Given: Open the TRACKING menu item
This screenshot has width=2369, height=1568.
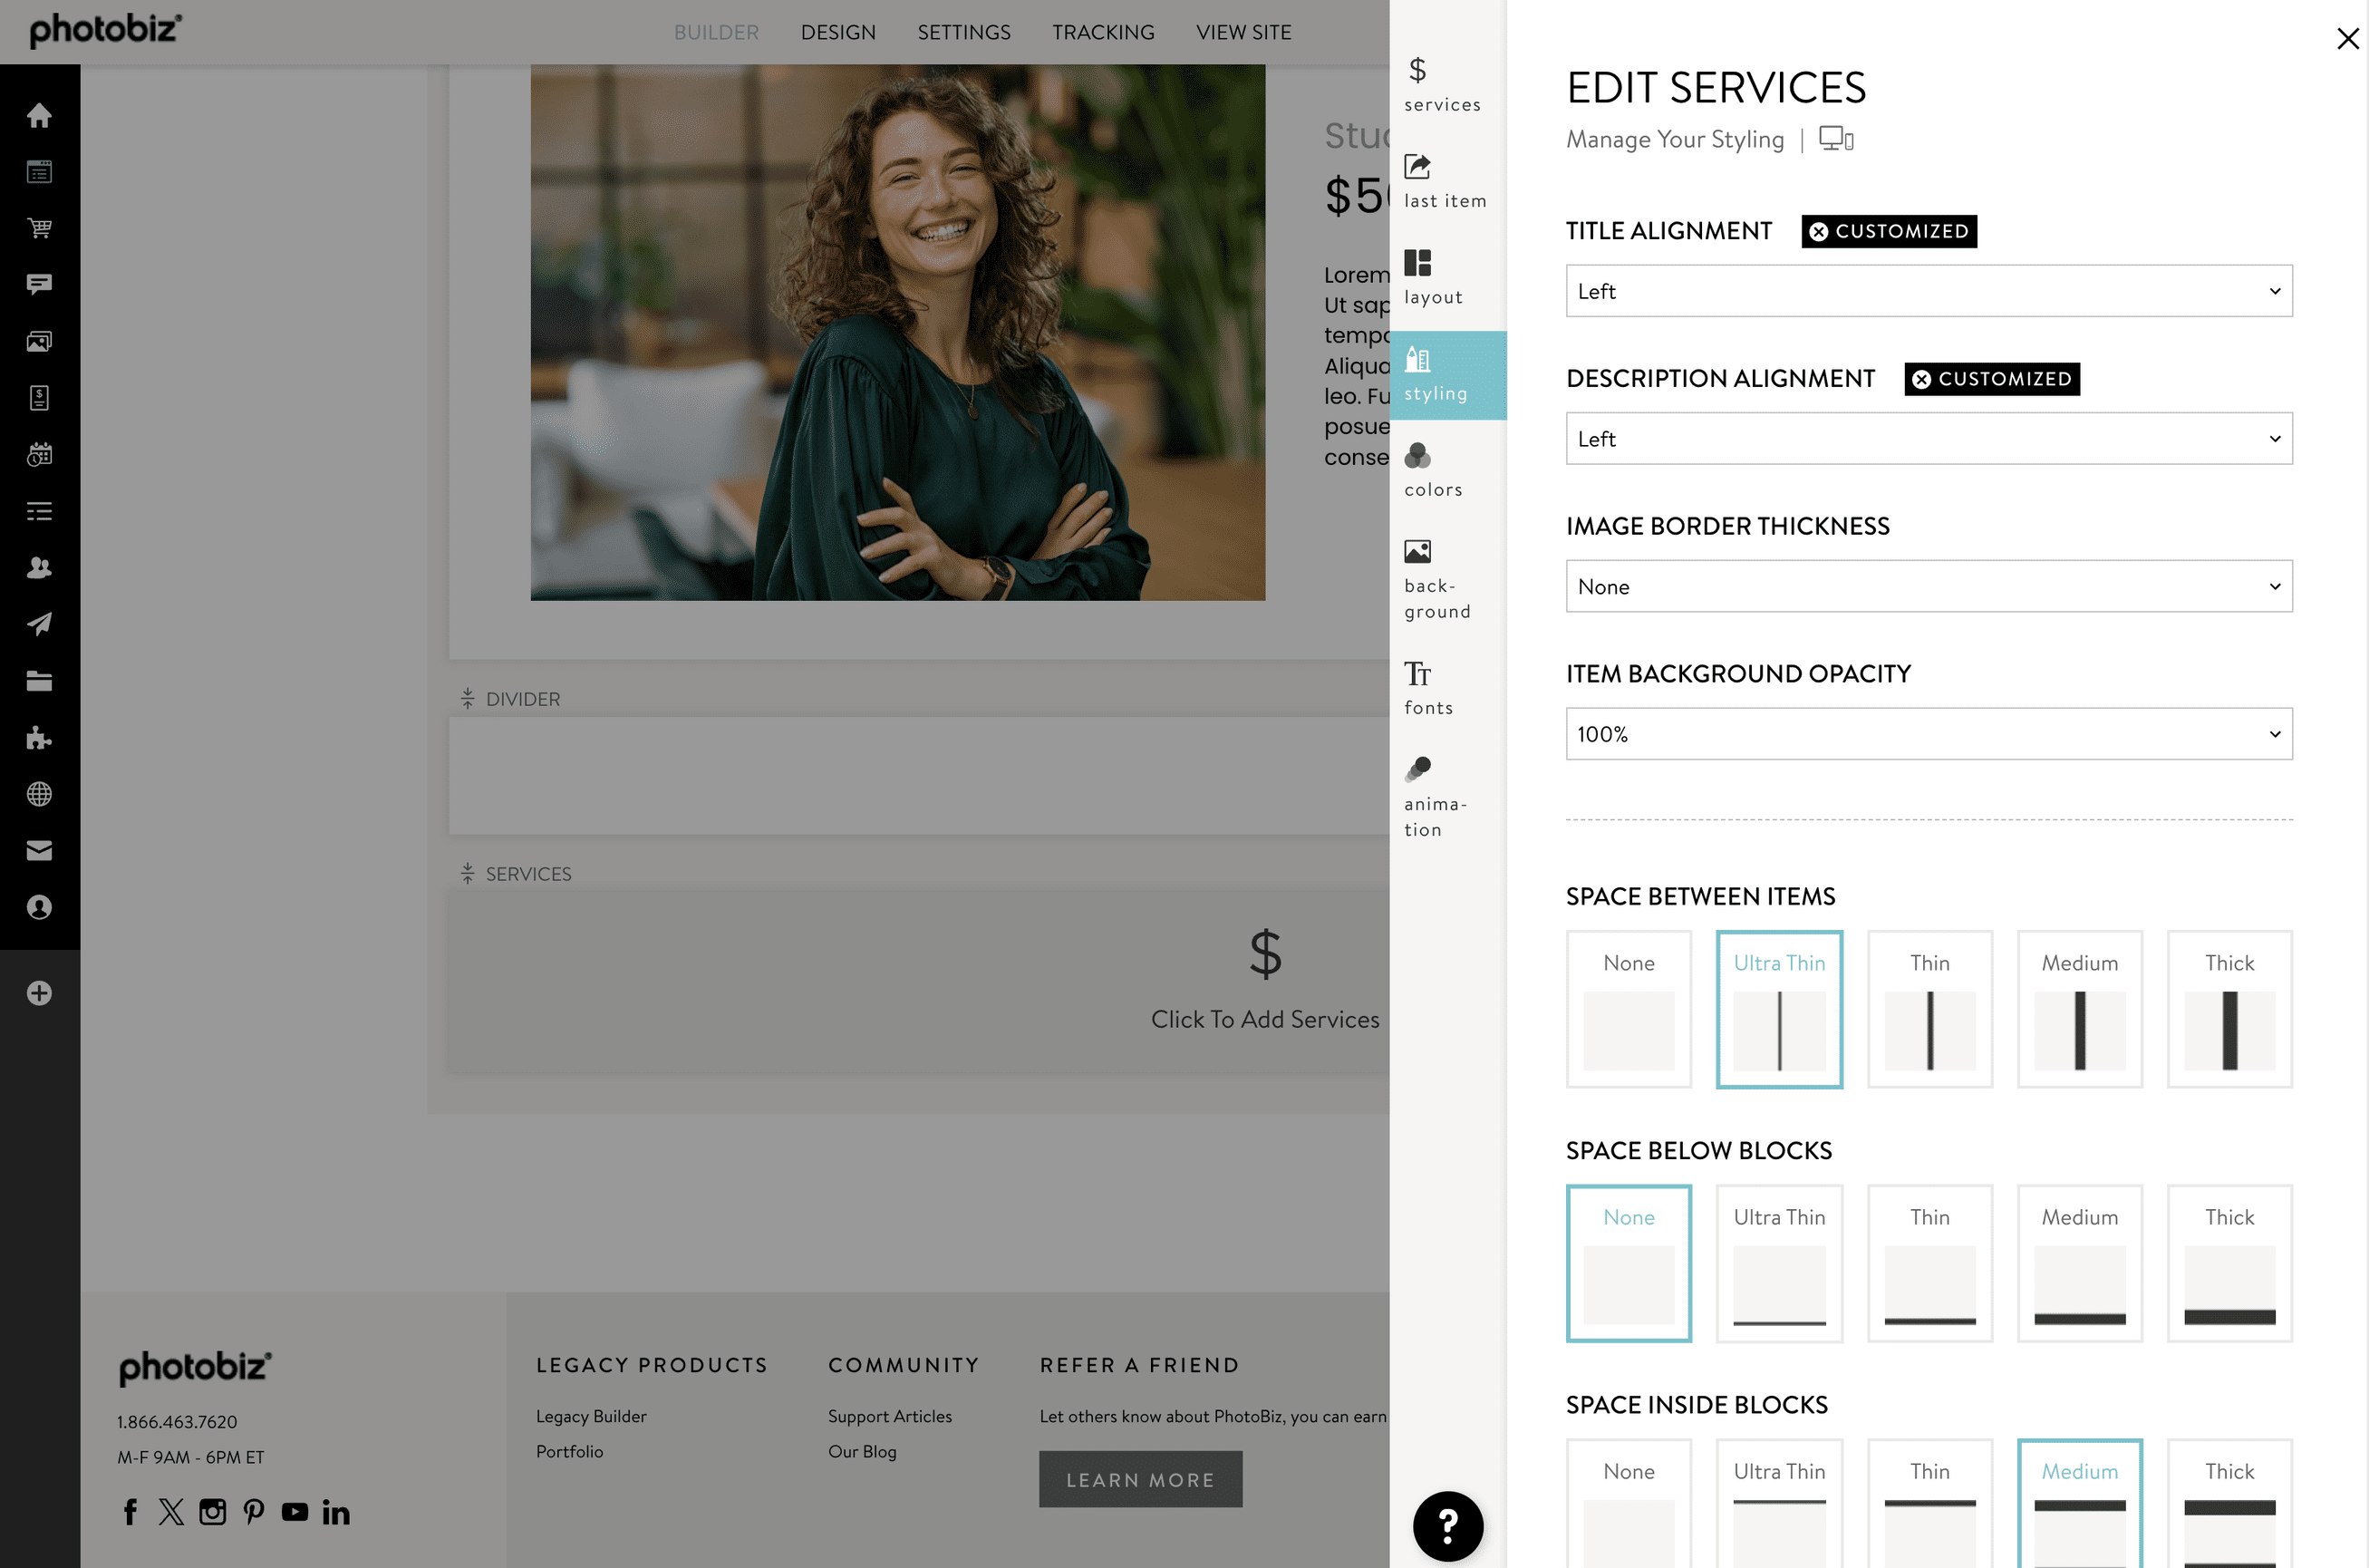Looking at the screenshot, I should (x=1103, y=31).
